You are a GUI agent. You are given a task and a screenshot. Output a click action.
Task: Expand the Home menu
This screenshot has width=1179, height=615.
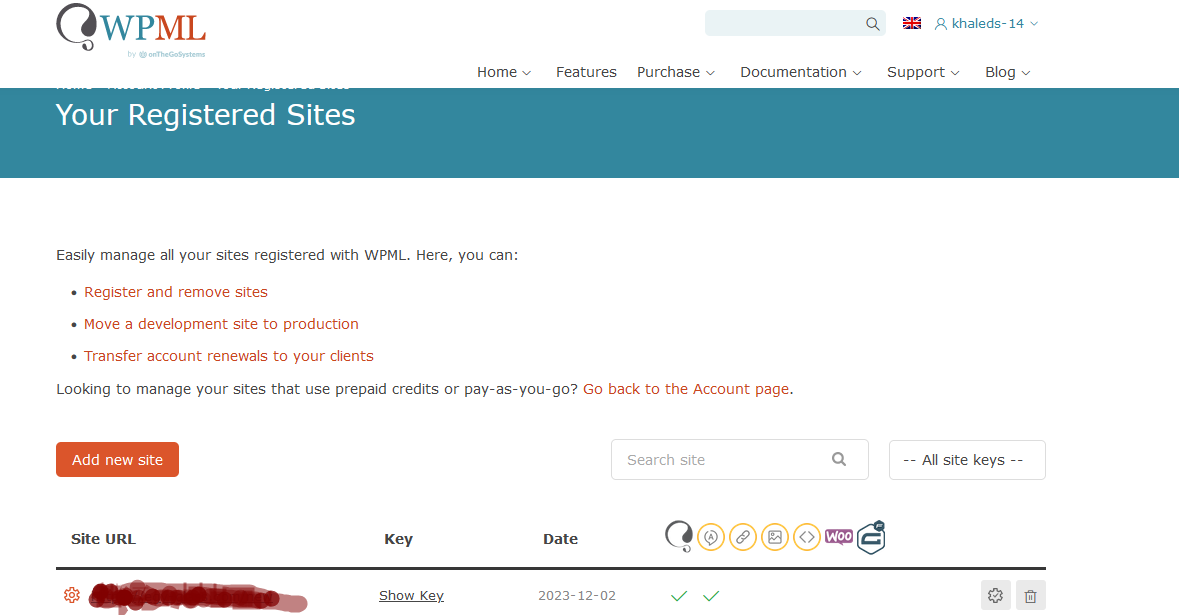(x=504, y=72)
